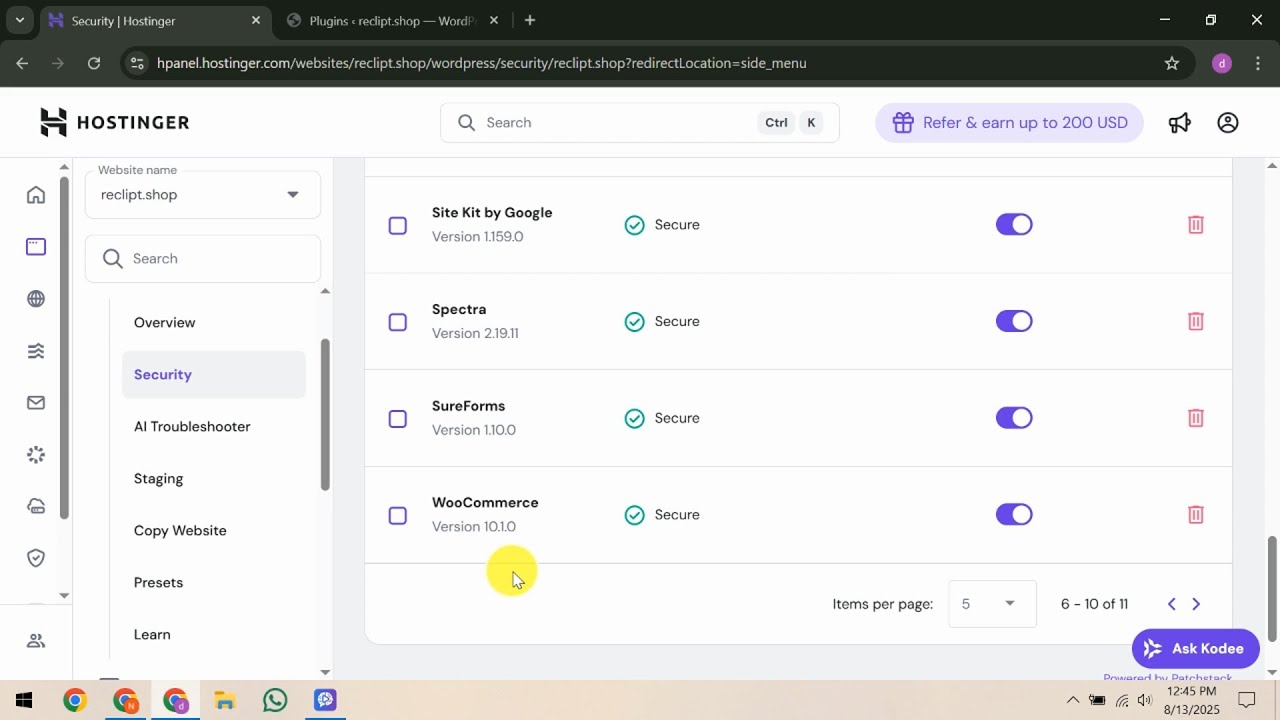Image resolution: width=1280 pixels, height=720 pixels.
Task: Select the SureForms checkbox
Action: 398,419
